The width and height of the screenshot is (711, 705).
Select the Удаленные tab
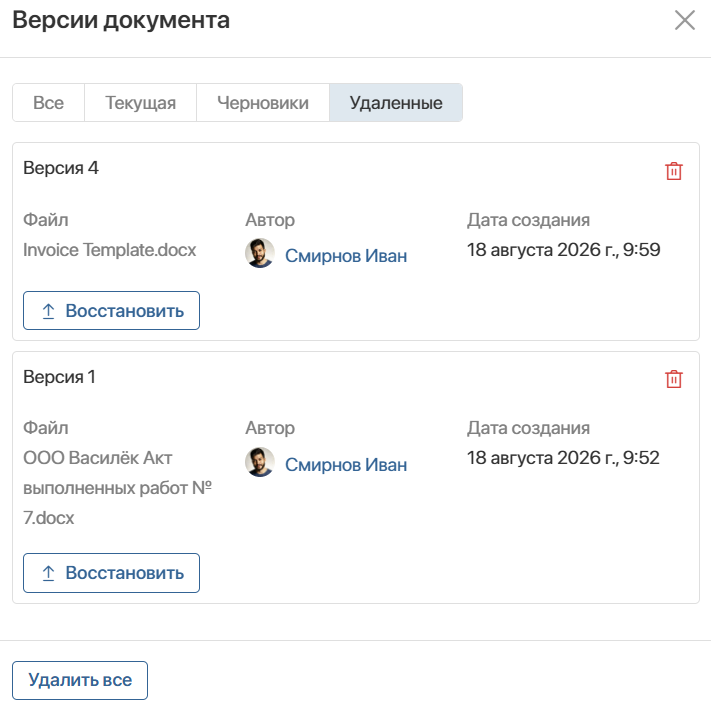pyautogui.click(x=396, y=102)
